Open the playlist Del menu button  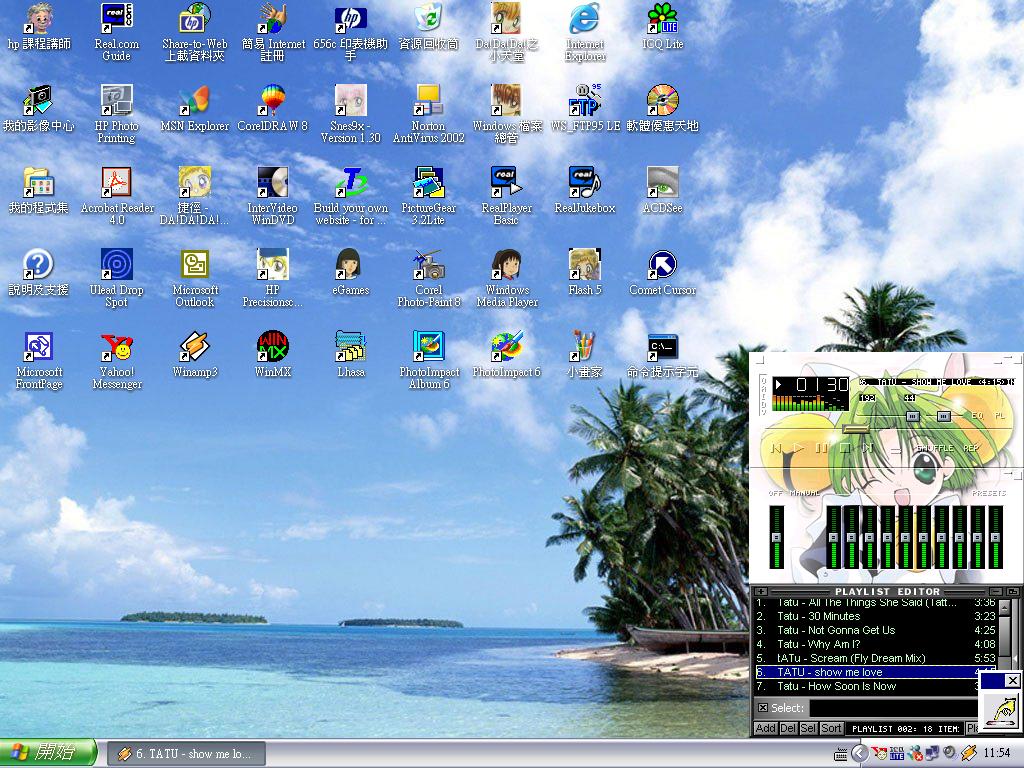coord(788,728)
